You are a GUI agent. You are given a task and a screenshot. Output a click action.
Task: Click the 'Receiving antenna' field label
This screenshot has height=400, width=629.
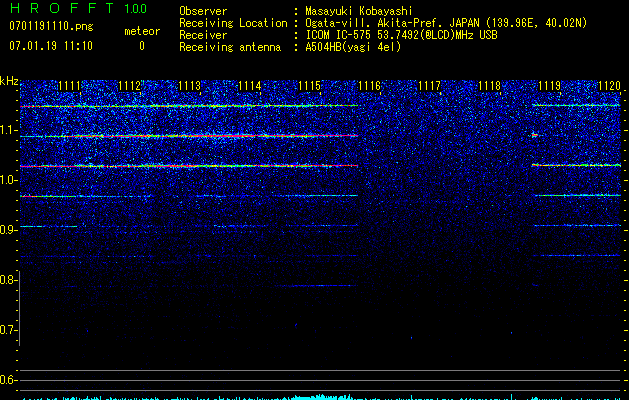(230, 47)
